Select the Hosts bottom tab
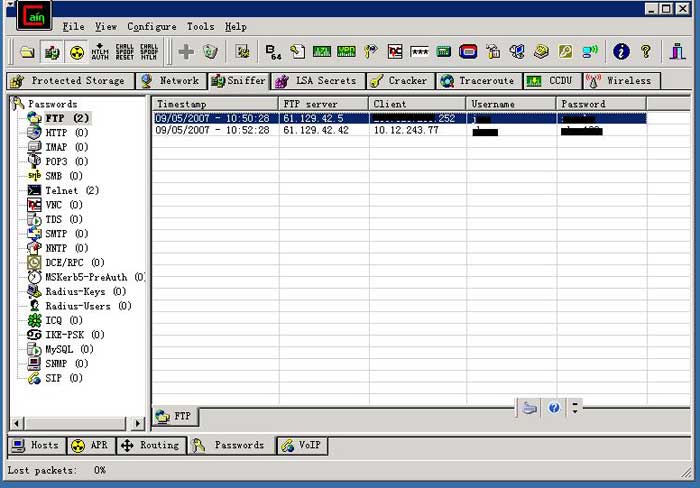 pyautogui.click(x=37, y=446)
